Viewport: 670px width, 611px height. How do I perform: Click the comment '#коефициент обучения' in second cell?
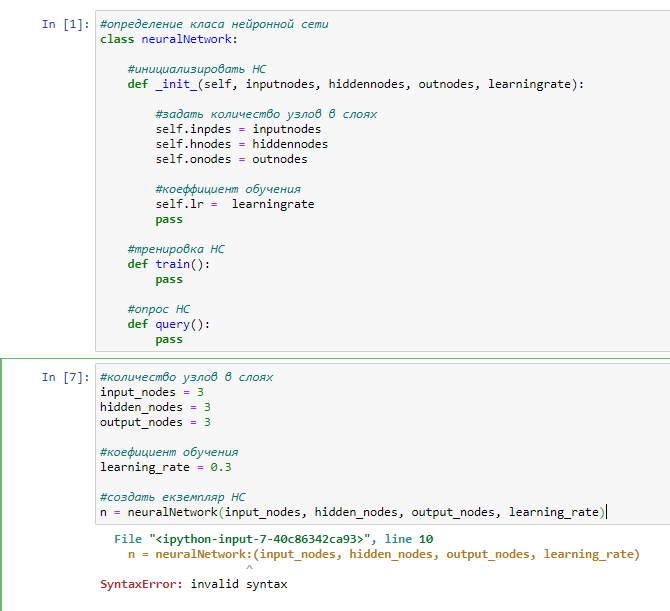[x=169, y=452]
